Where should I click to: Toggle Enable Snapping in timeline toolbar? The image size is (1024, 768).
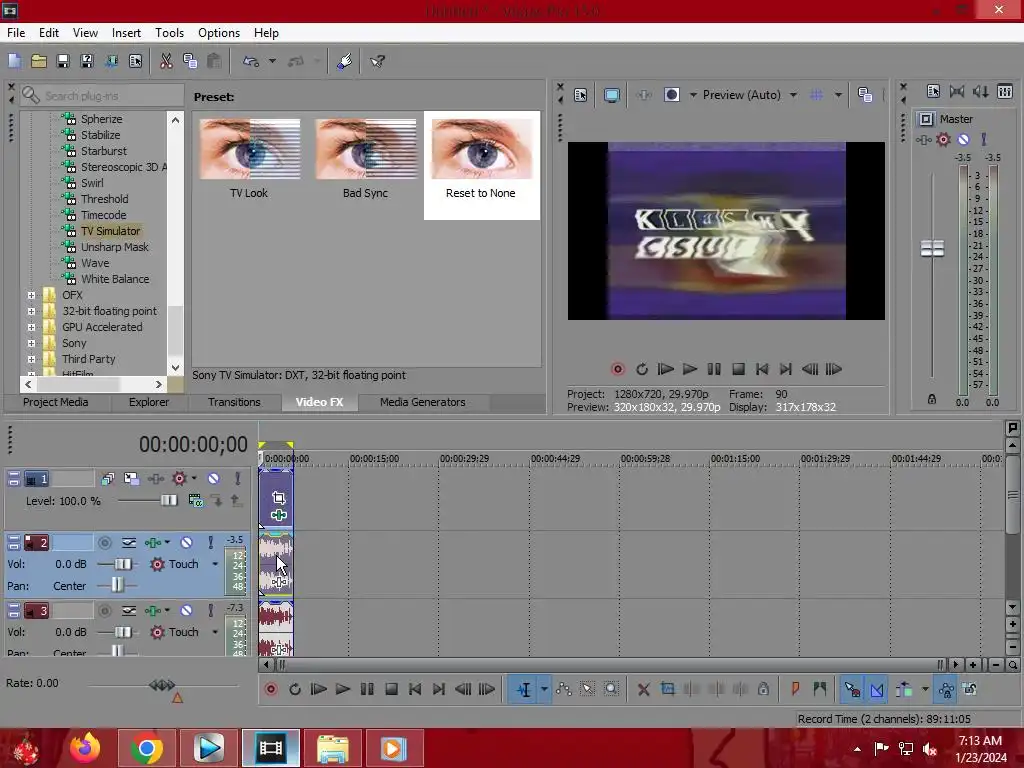tap(852, 690)
